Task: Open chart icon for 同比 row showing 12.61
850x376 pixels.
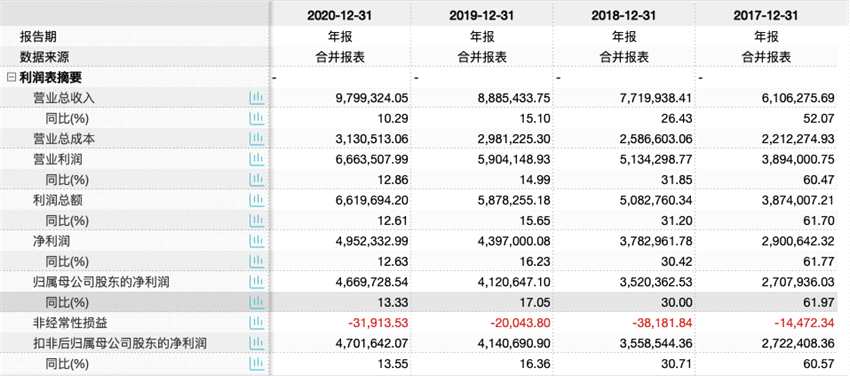Action: pyautogui.click(x=256, y=221)
